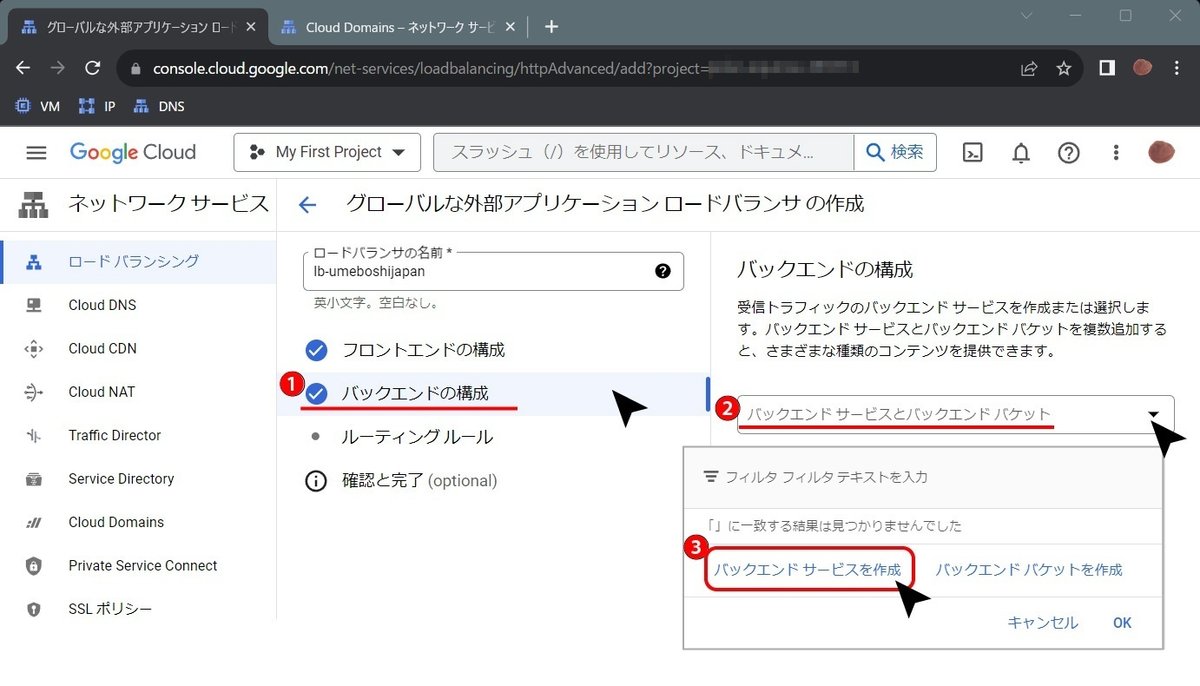Click バックエンド バケットを作成
Viewport: 1200px width, 686px height.
[1029, 570]
